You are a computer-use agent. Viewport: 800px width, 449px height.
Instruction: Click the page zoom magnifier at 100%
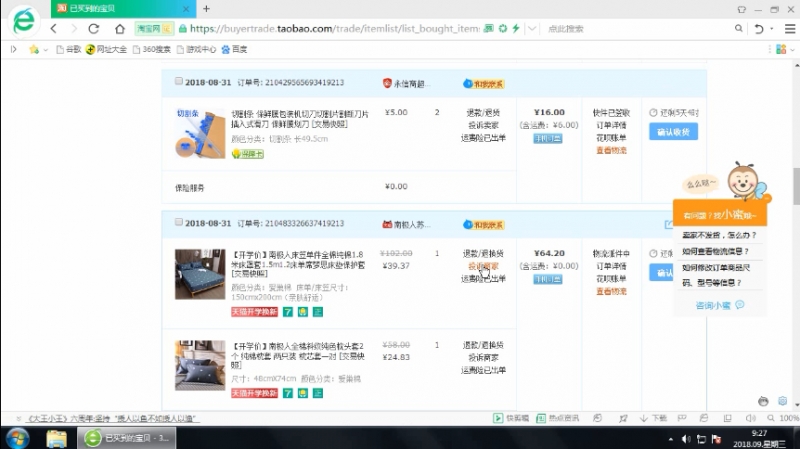770,418
